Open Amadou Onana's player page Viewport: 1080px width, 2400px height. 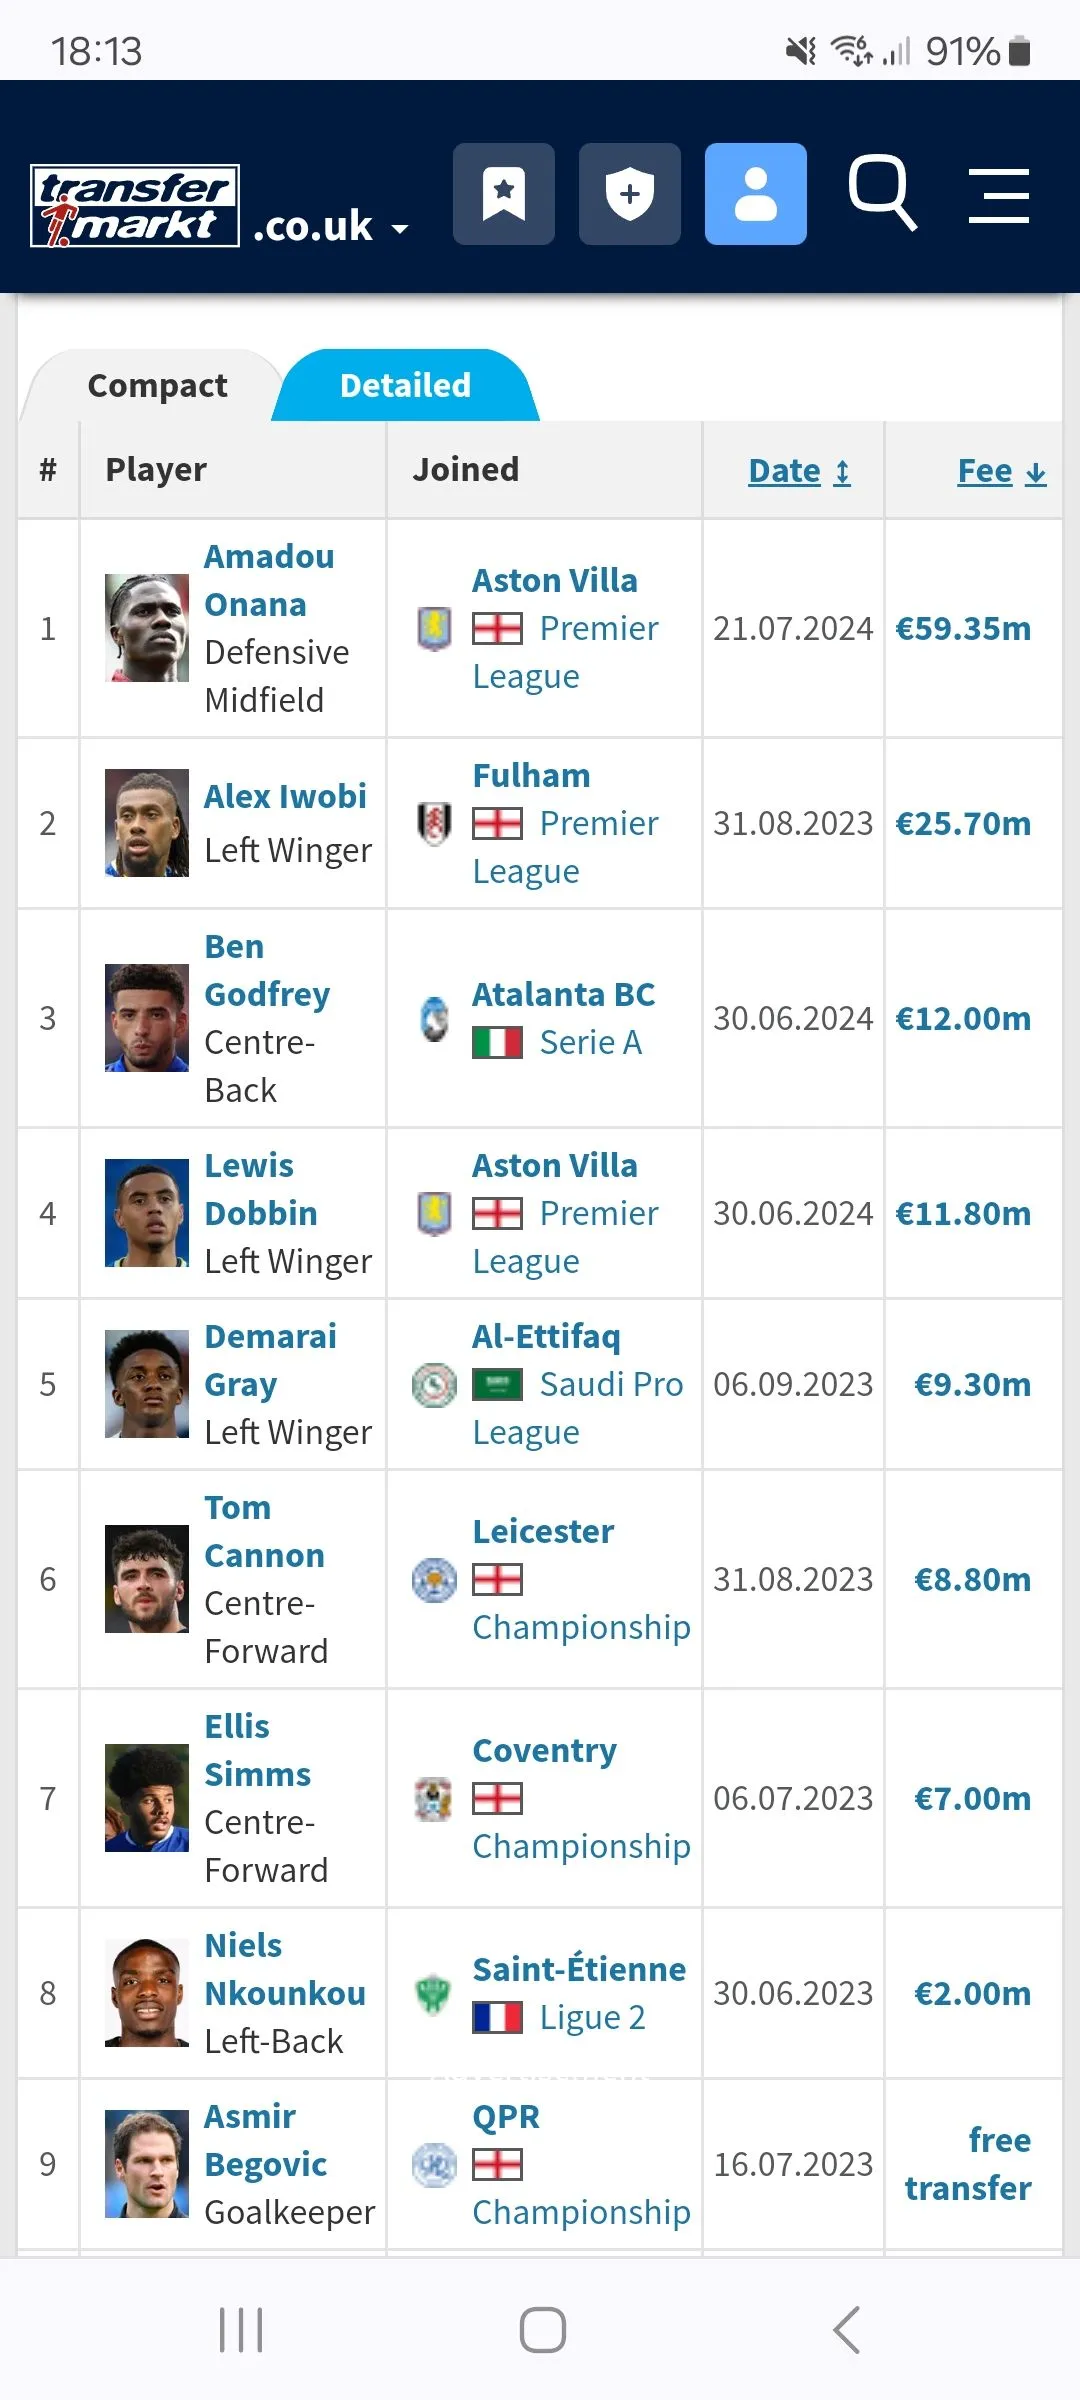pyautogui.click(x=269, y=580)
